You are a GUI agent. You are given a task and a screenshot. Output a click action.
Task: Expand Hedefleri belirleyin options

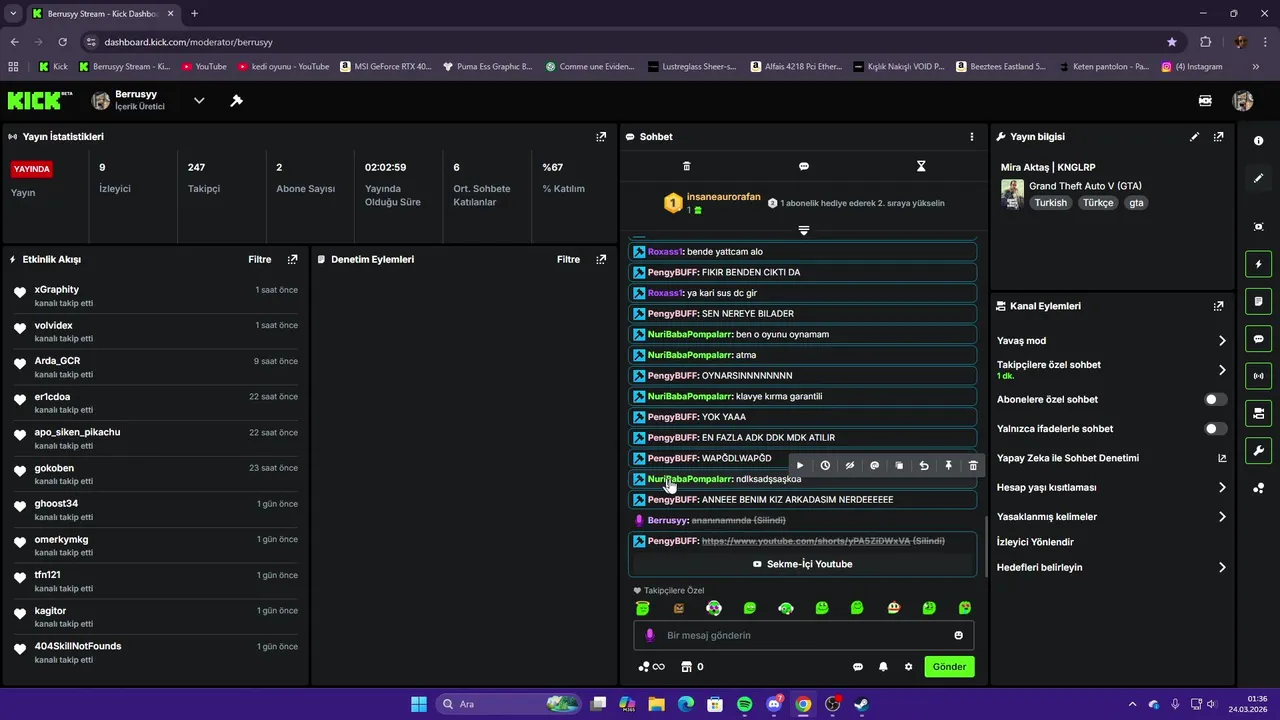pos(1222,567)
